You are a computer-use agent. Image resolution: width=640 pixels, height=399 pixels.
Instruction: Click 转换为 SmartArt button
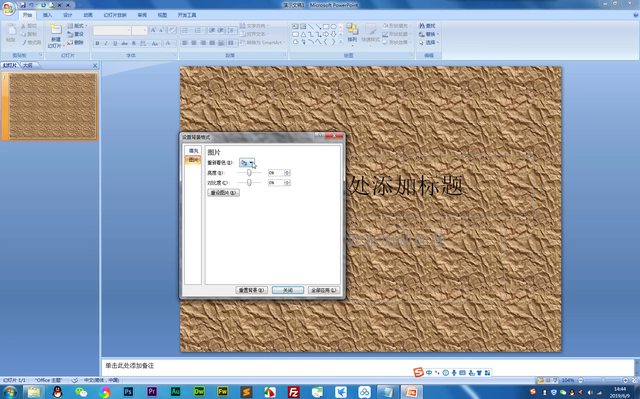tap(261, 42)
